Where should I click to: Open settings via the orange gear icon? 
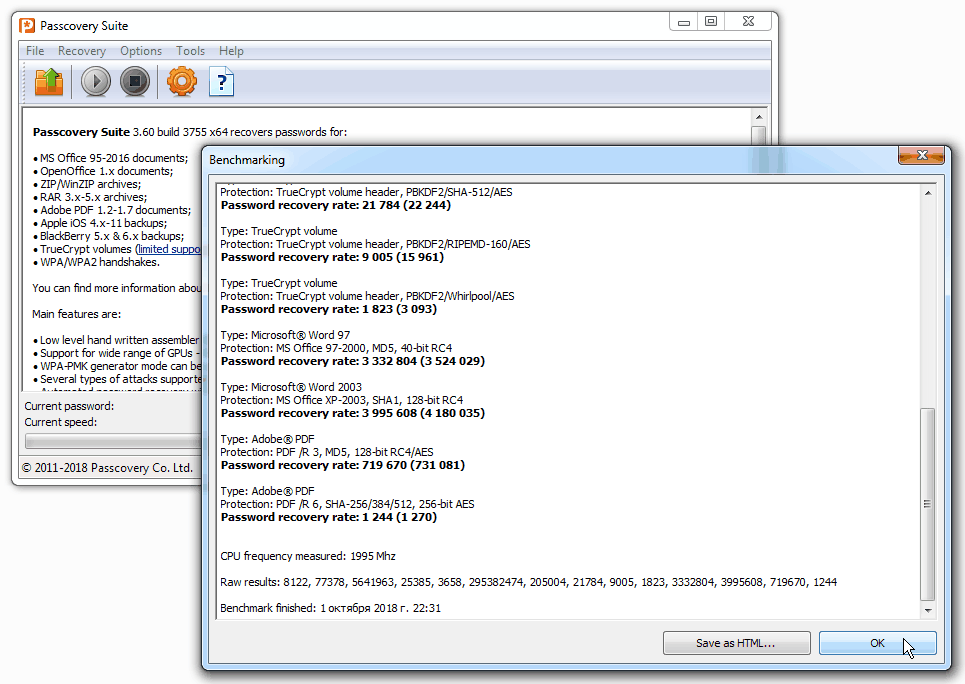pyautogui.click(x=182, y=82)
